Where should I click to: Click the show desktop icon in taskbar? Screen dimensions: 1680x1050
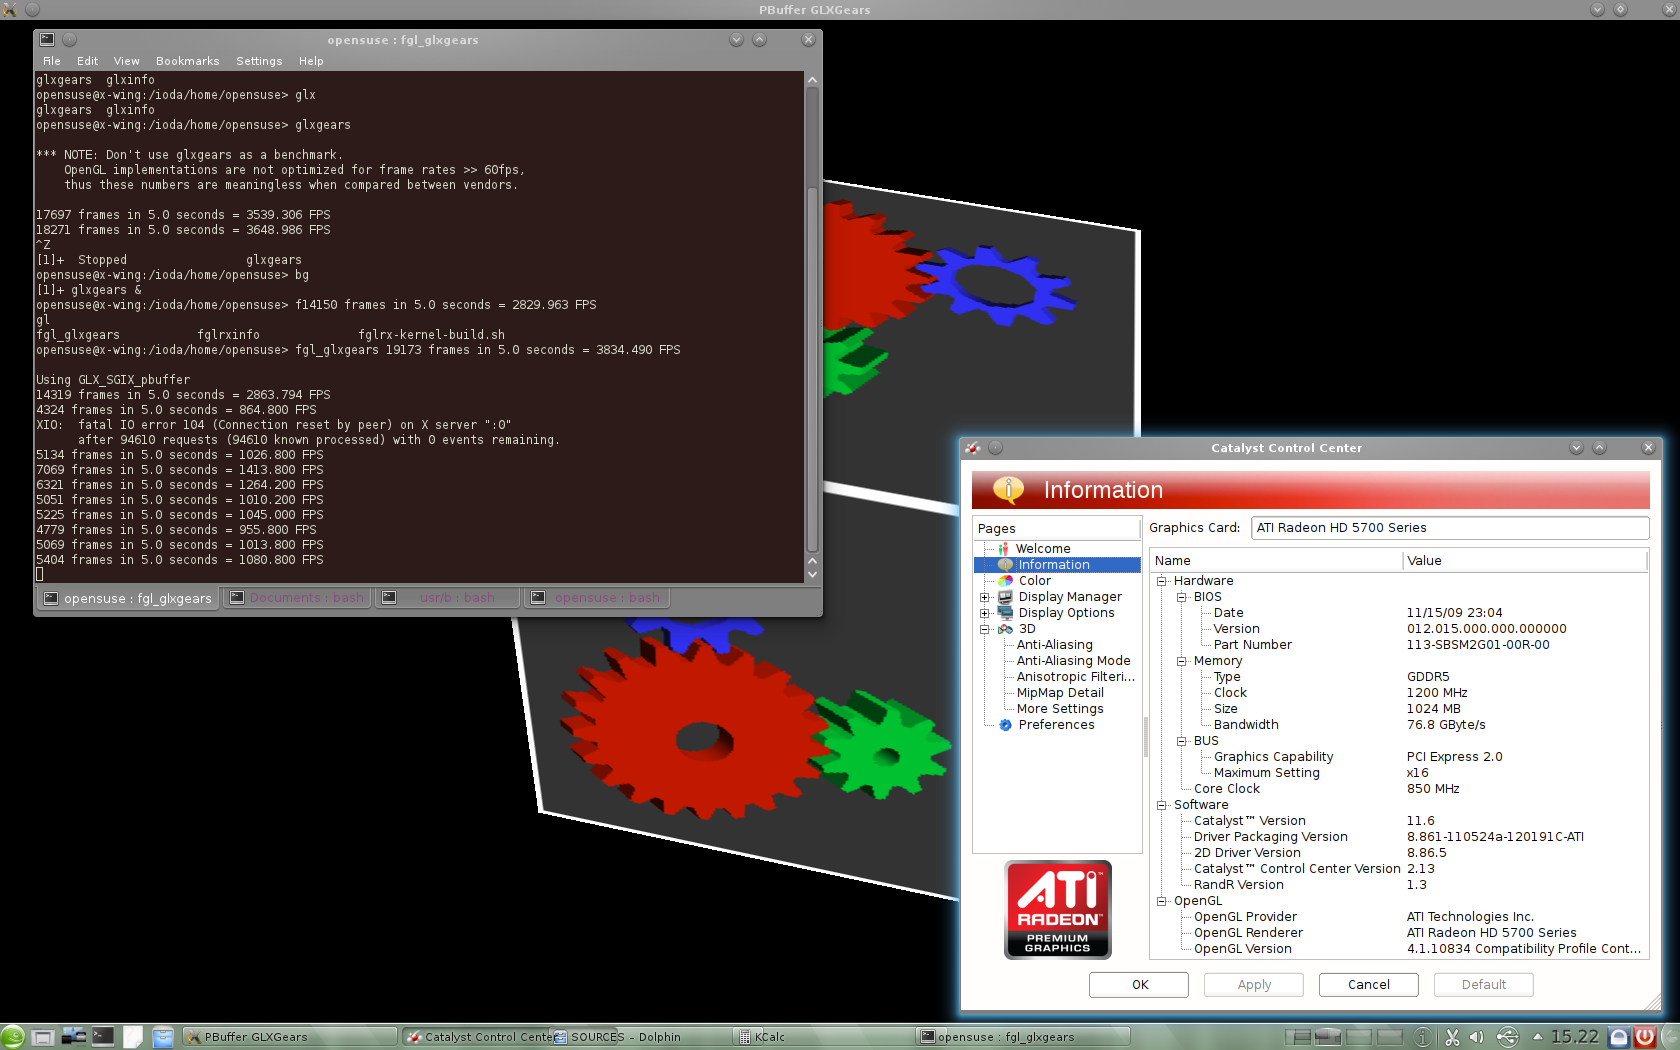tap(42, 1037)
